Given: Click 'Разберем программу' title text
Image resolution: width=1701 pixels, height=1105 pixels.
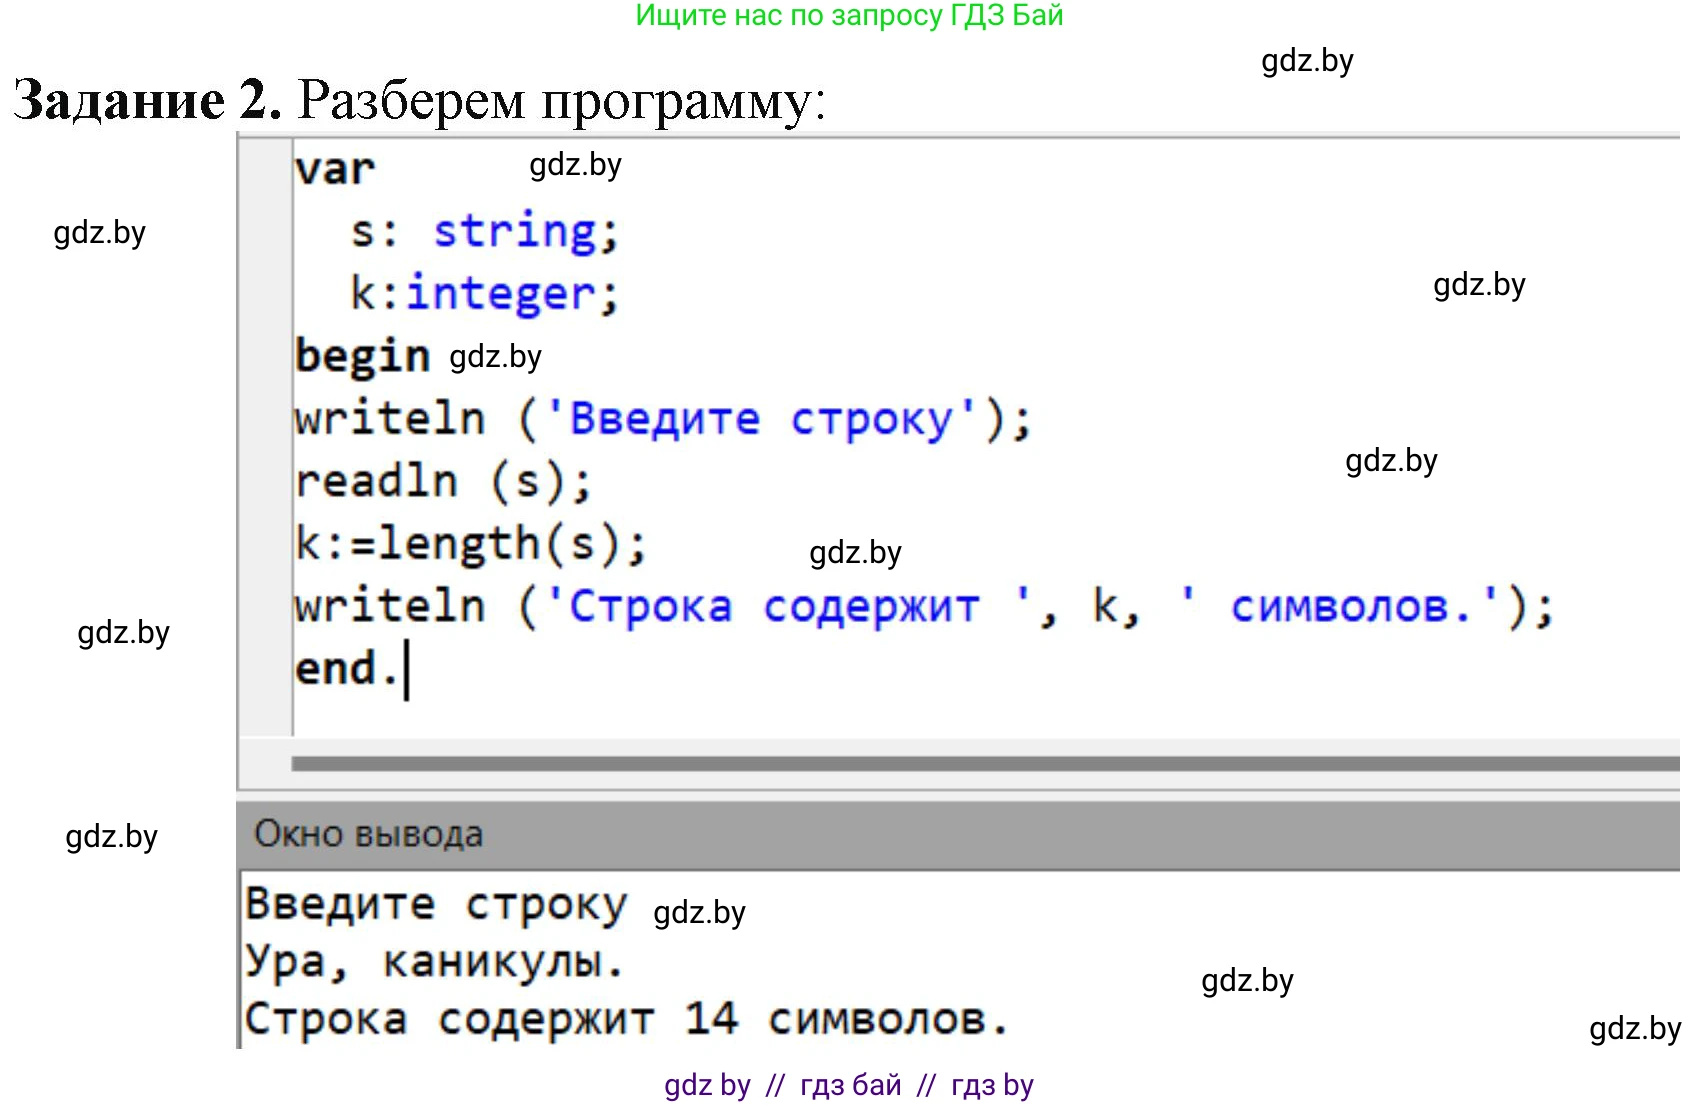Looking at the screenshot, I should click(x=560, y=100).
